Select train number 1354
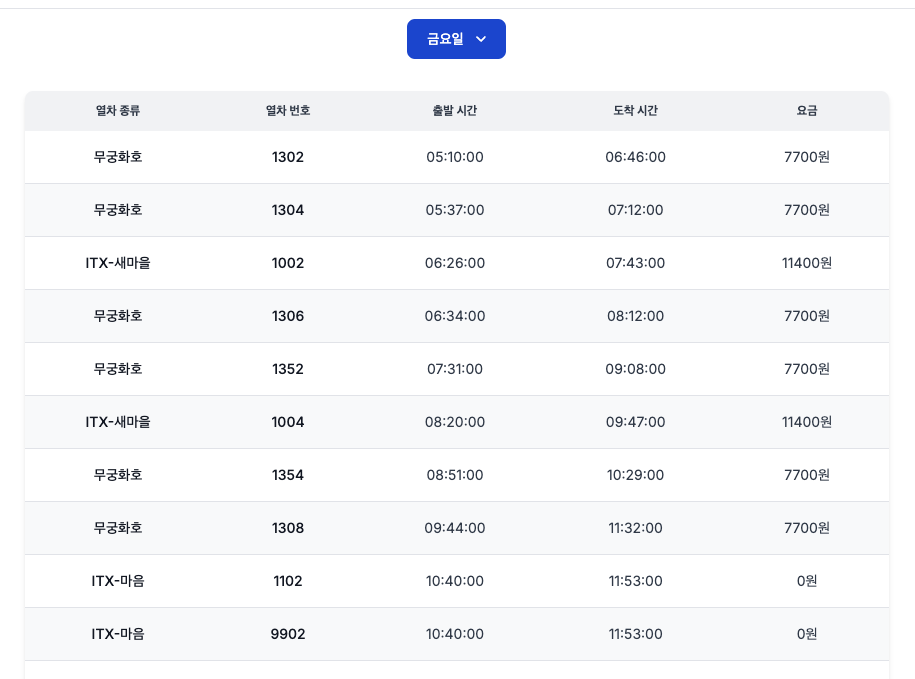The image size is (915, 679). 288,475
